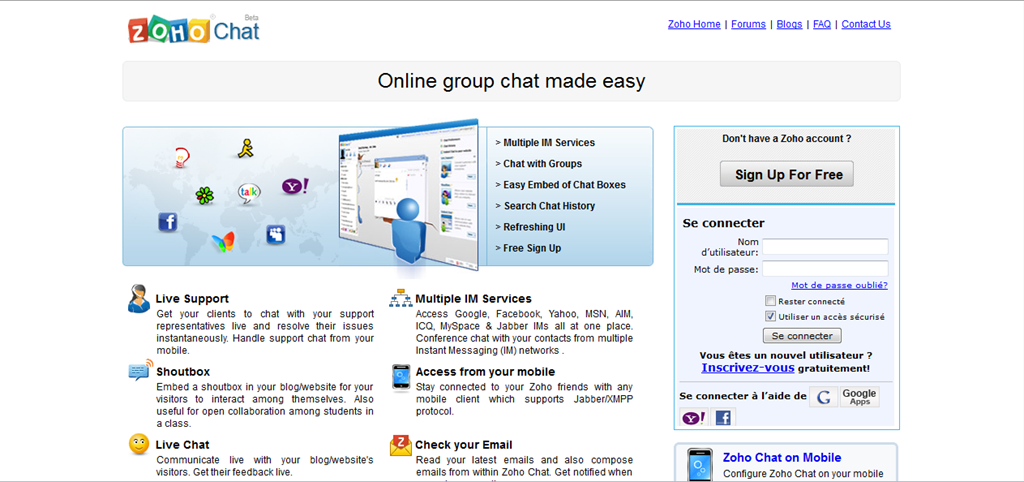The height and width of the screenshot is (482, 1024).
Task: Open the Contact Us link
Action: (866, 24)
